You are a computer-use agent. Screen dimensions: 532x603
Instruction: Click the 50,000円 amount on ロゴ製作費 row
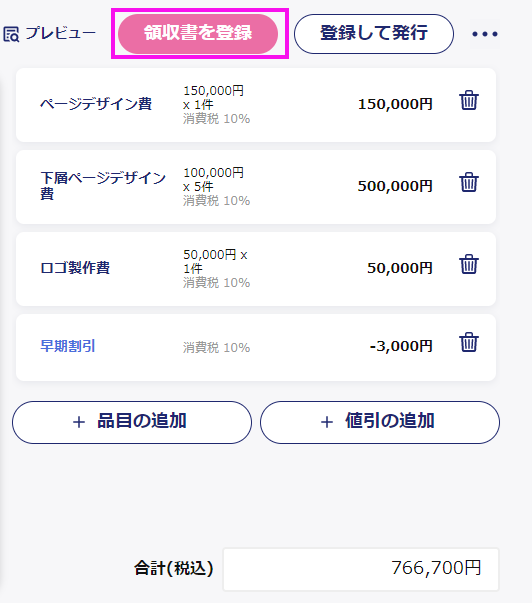point(400,268)
